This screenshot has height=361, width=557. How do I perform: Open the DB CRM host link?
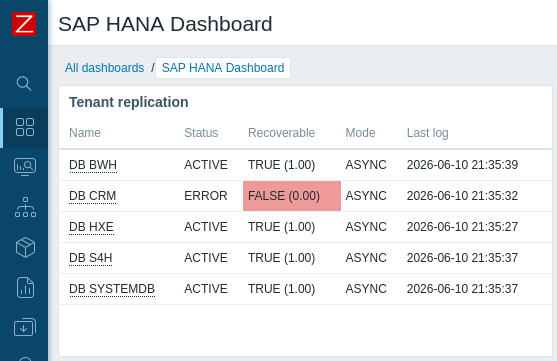click(93, 196)
